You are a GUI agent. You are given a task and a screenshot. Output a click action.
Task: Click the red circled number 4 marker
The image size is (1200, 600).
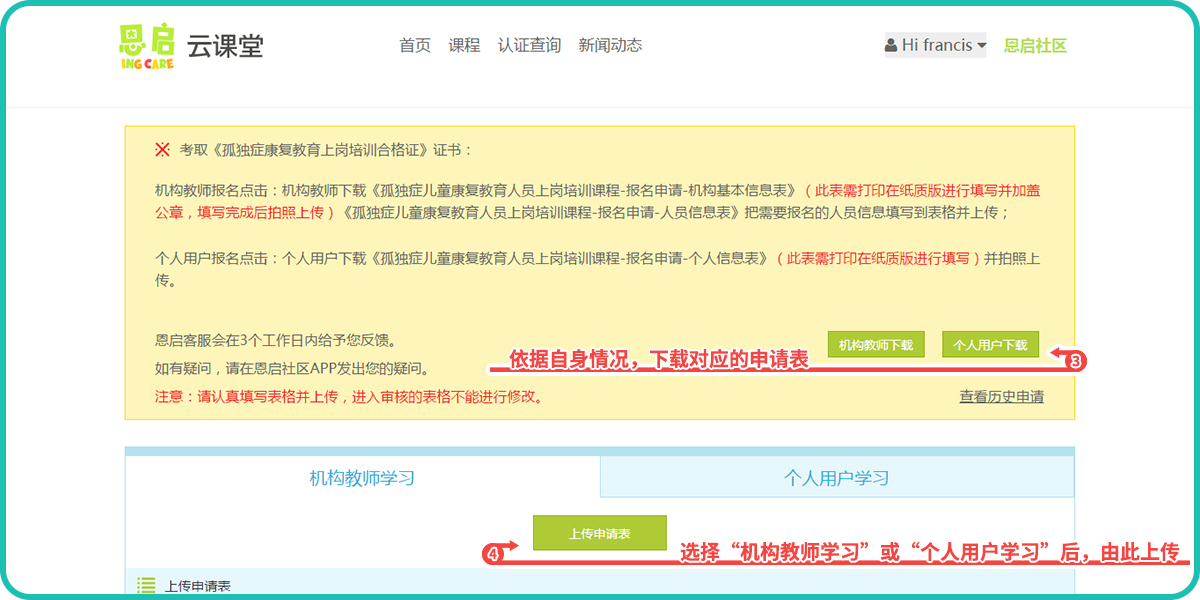click(x=492, y=553)
